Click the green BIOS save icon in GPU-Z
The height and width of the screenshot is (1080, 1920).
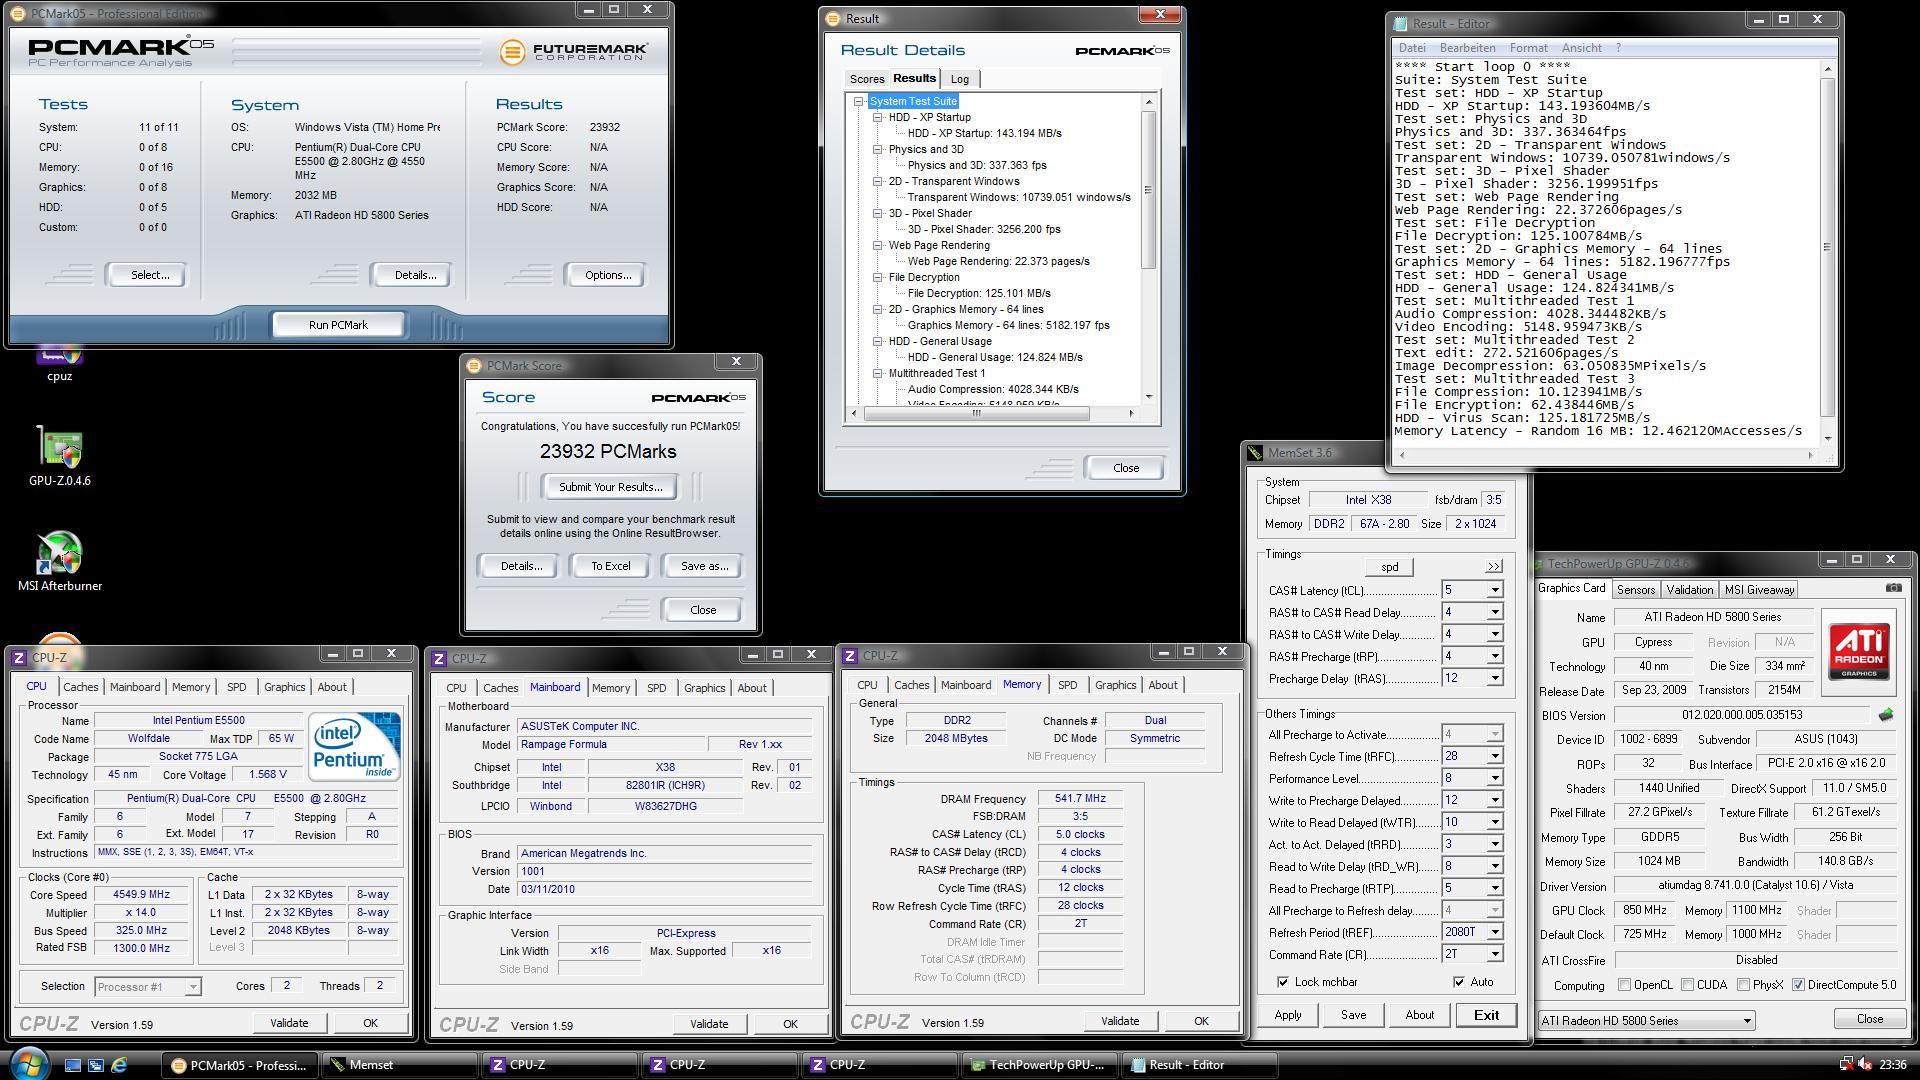click(x=1886, y=715)
